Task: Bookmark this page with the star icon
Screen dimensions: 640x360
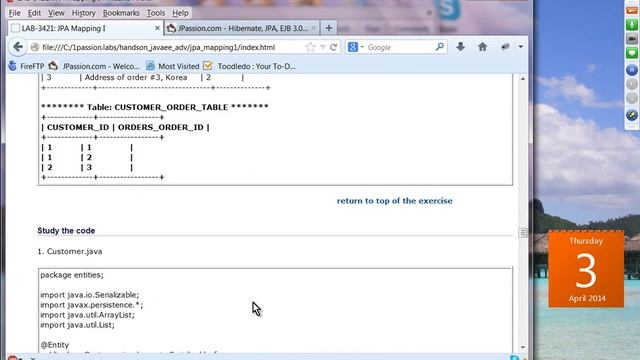Action: tap(310, 47)
